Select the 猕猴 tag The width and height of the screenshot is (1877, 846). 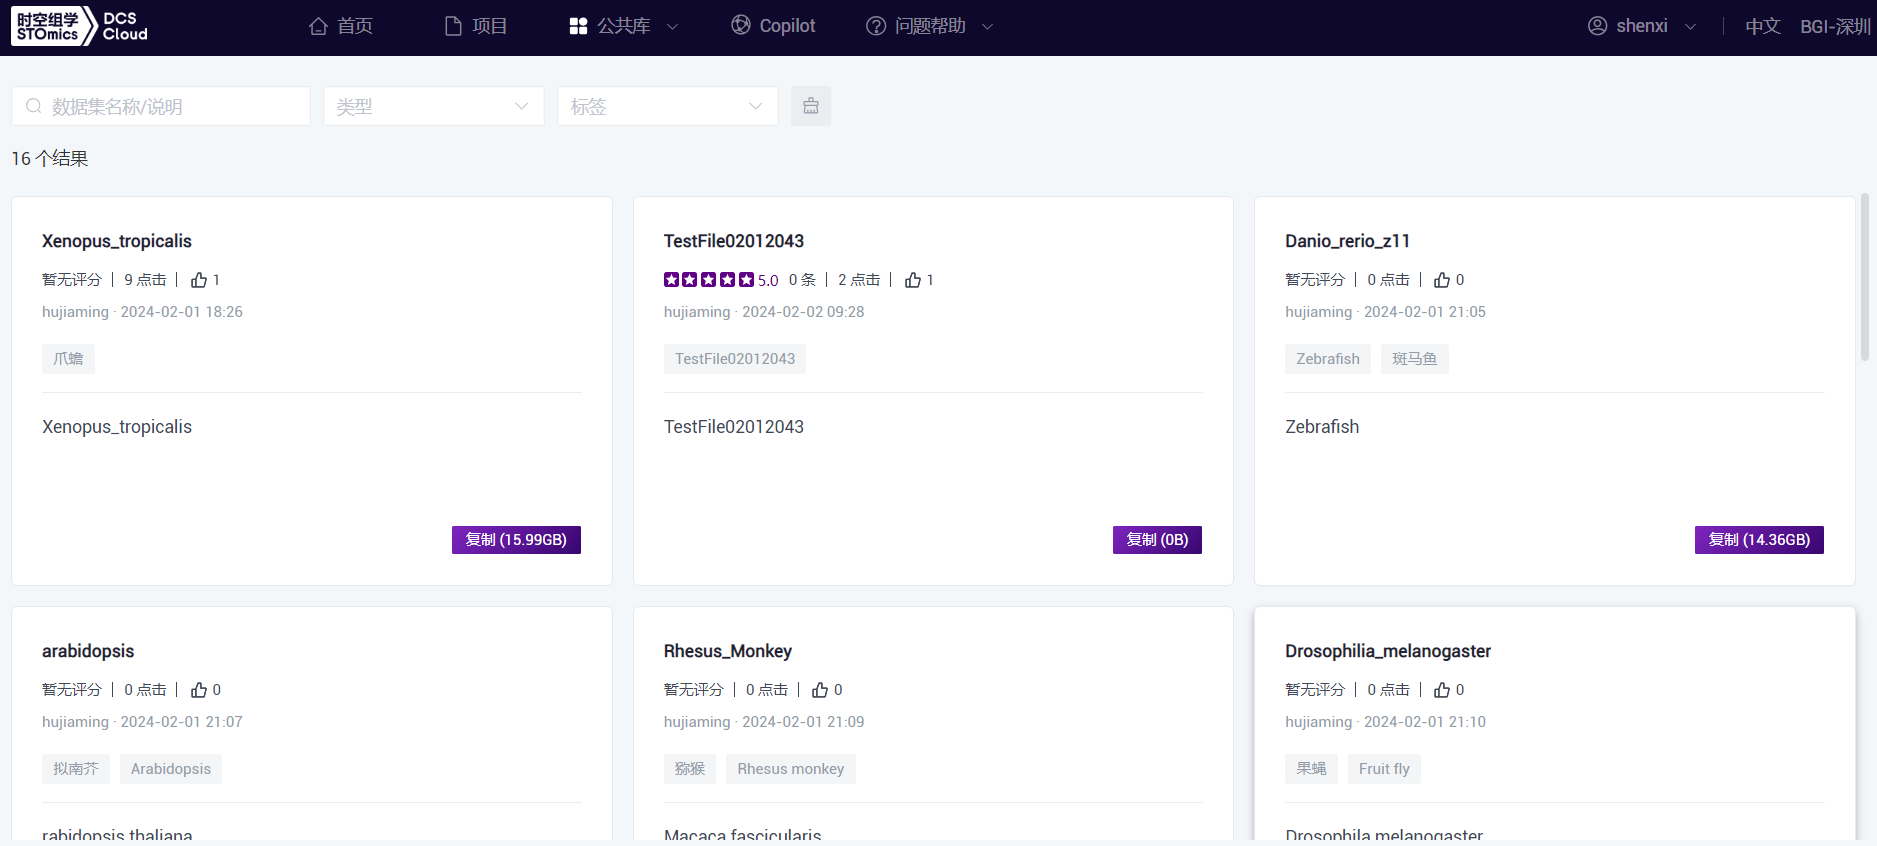pyautogui.click(x=690, y=769)
